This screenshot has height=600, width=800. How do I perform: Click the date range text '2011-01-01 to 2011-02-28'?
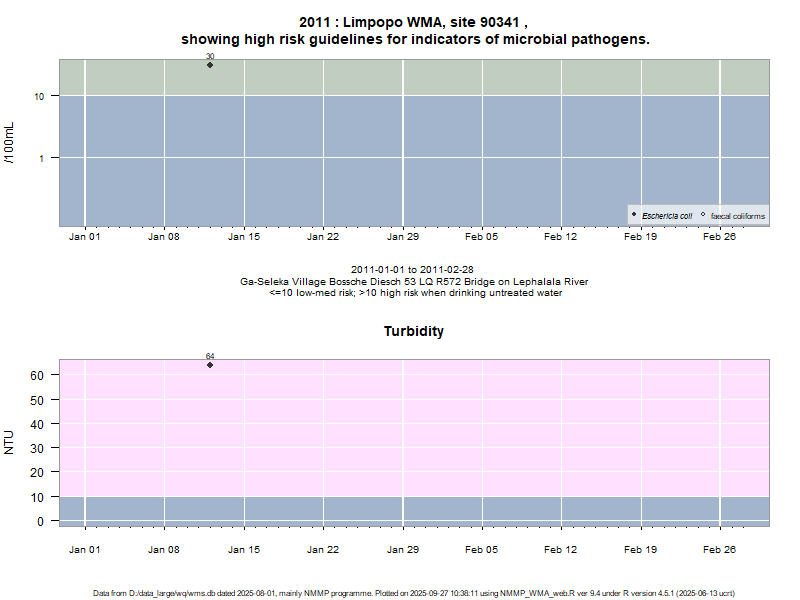[x=414, y=270]
